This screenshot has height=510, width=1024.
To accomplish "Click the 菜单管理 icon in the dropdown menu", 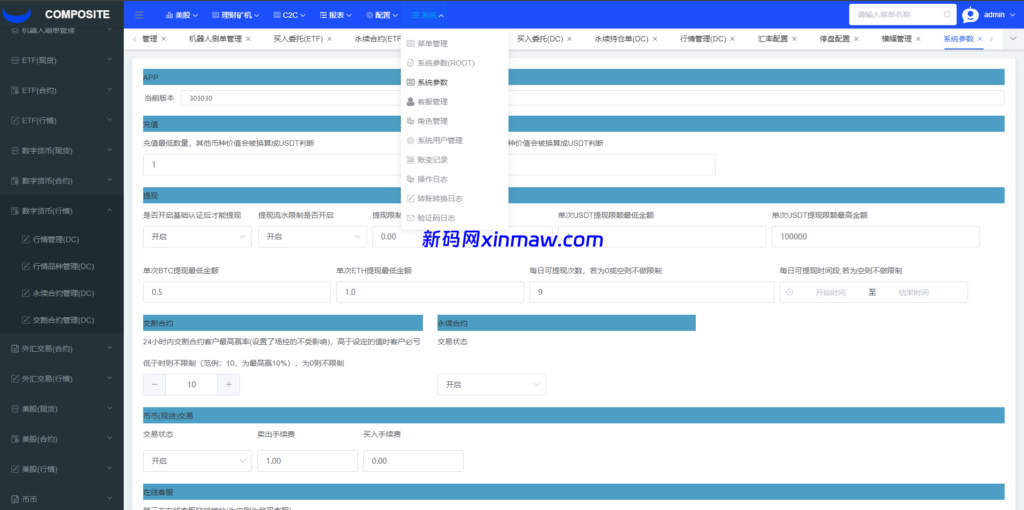I will coord(410,44).
